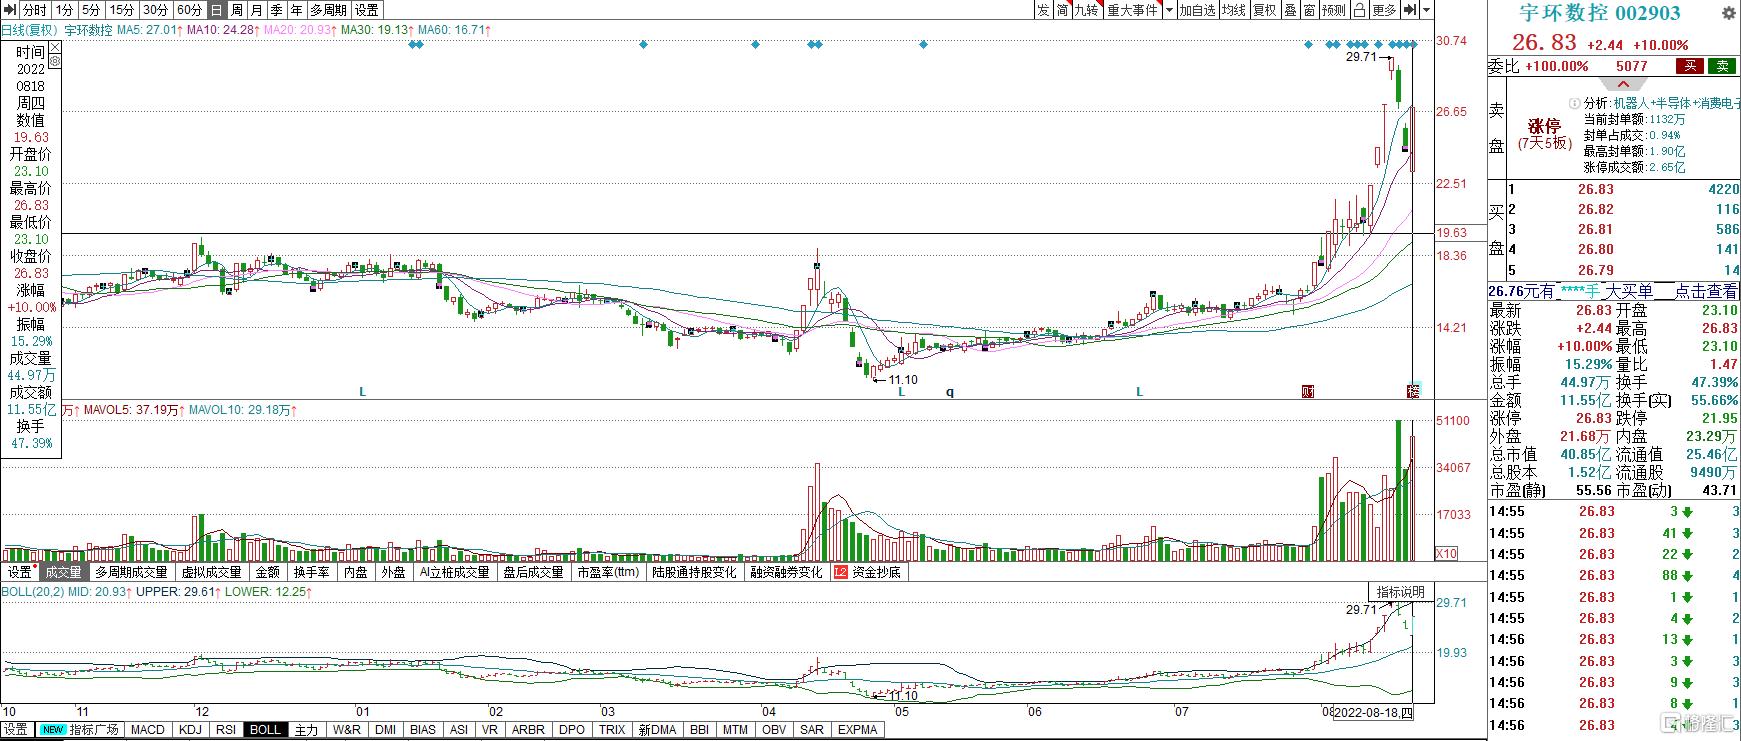Viewport: 1741px width, 741px height.
Task: Click the settings gear beside stock name 宇环数控
Action: [x=1728, y=13]
